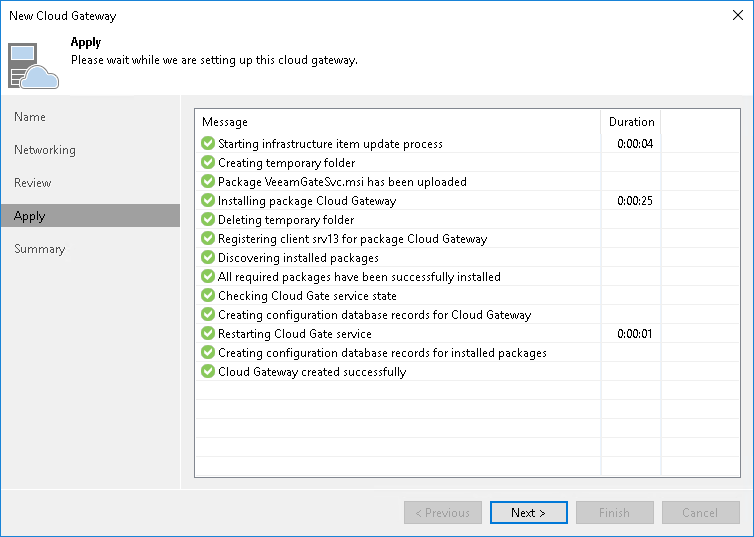Screen dimensions: 754x537
Task: Close the New Cloud Gateway dialog
Action: (x=738, y=16)
